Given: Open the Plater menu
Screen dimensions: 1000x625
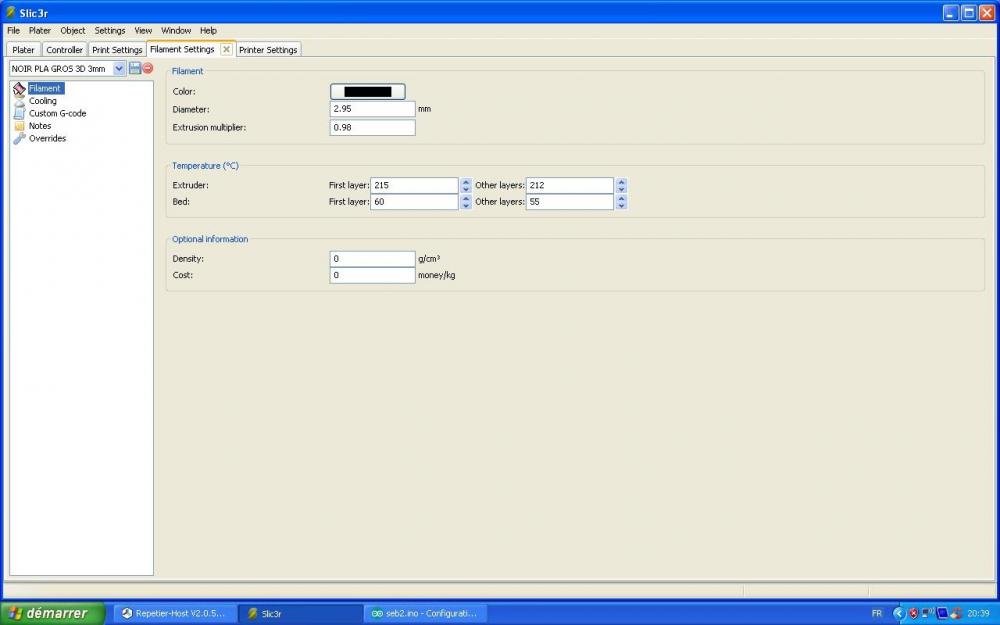Looking at the screenshot, I should pyautogui.click(x=40, y=31).
